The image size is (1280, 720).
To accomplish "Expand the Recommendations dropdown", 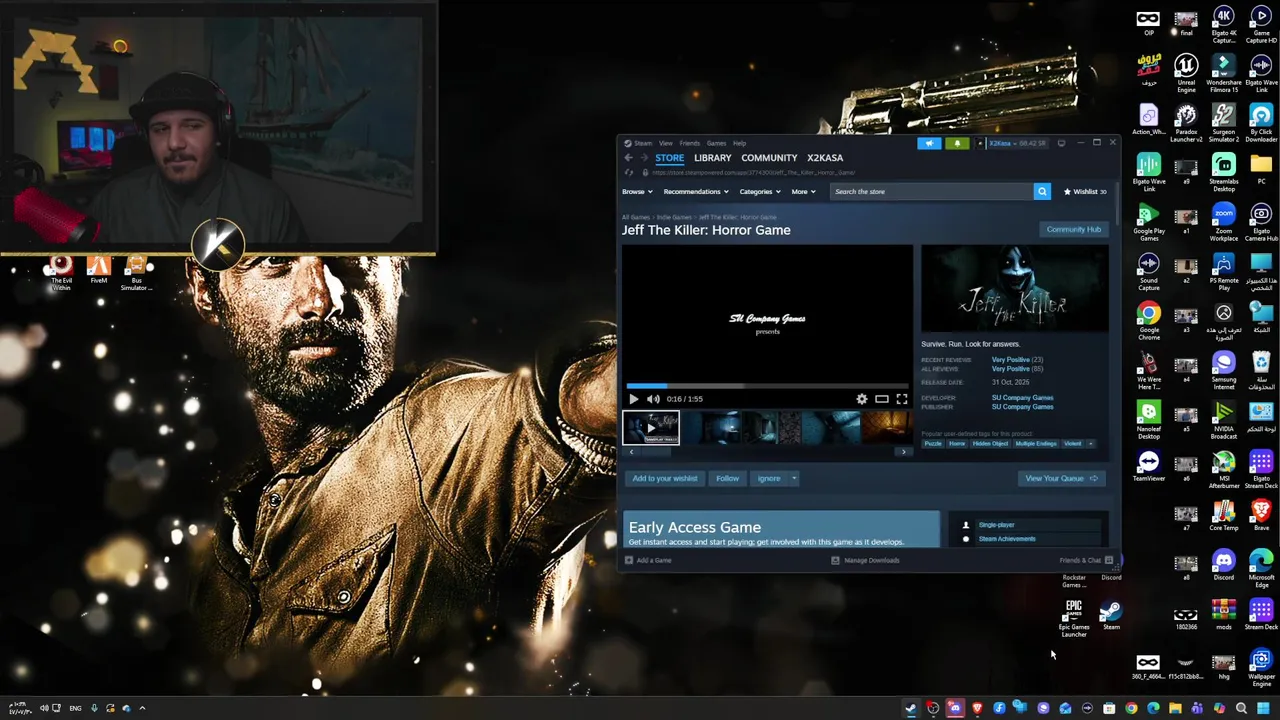I will coord(696,191).
